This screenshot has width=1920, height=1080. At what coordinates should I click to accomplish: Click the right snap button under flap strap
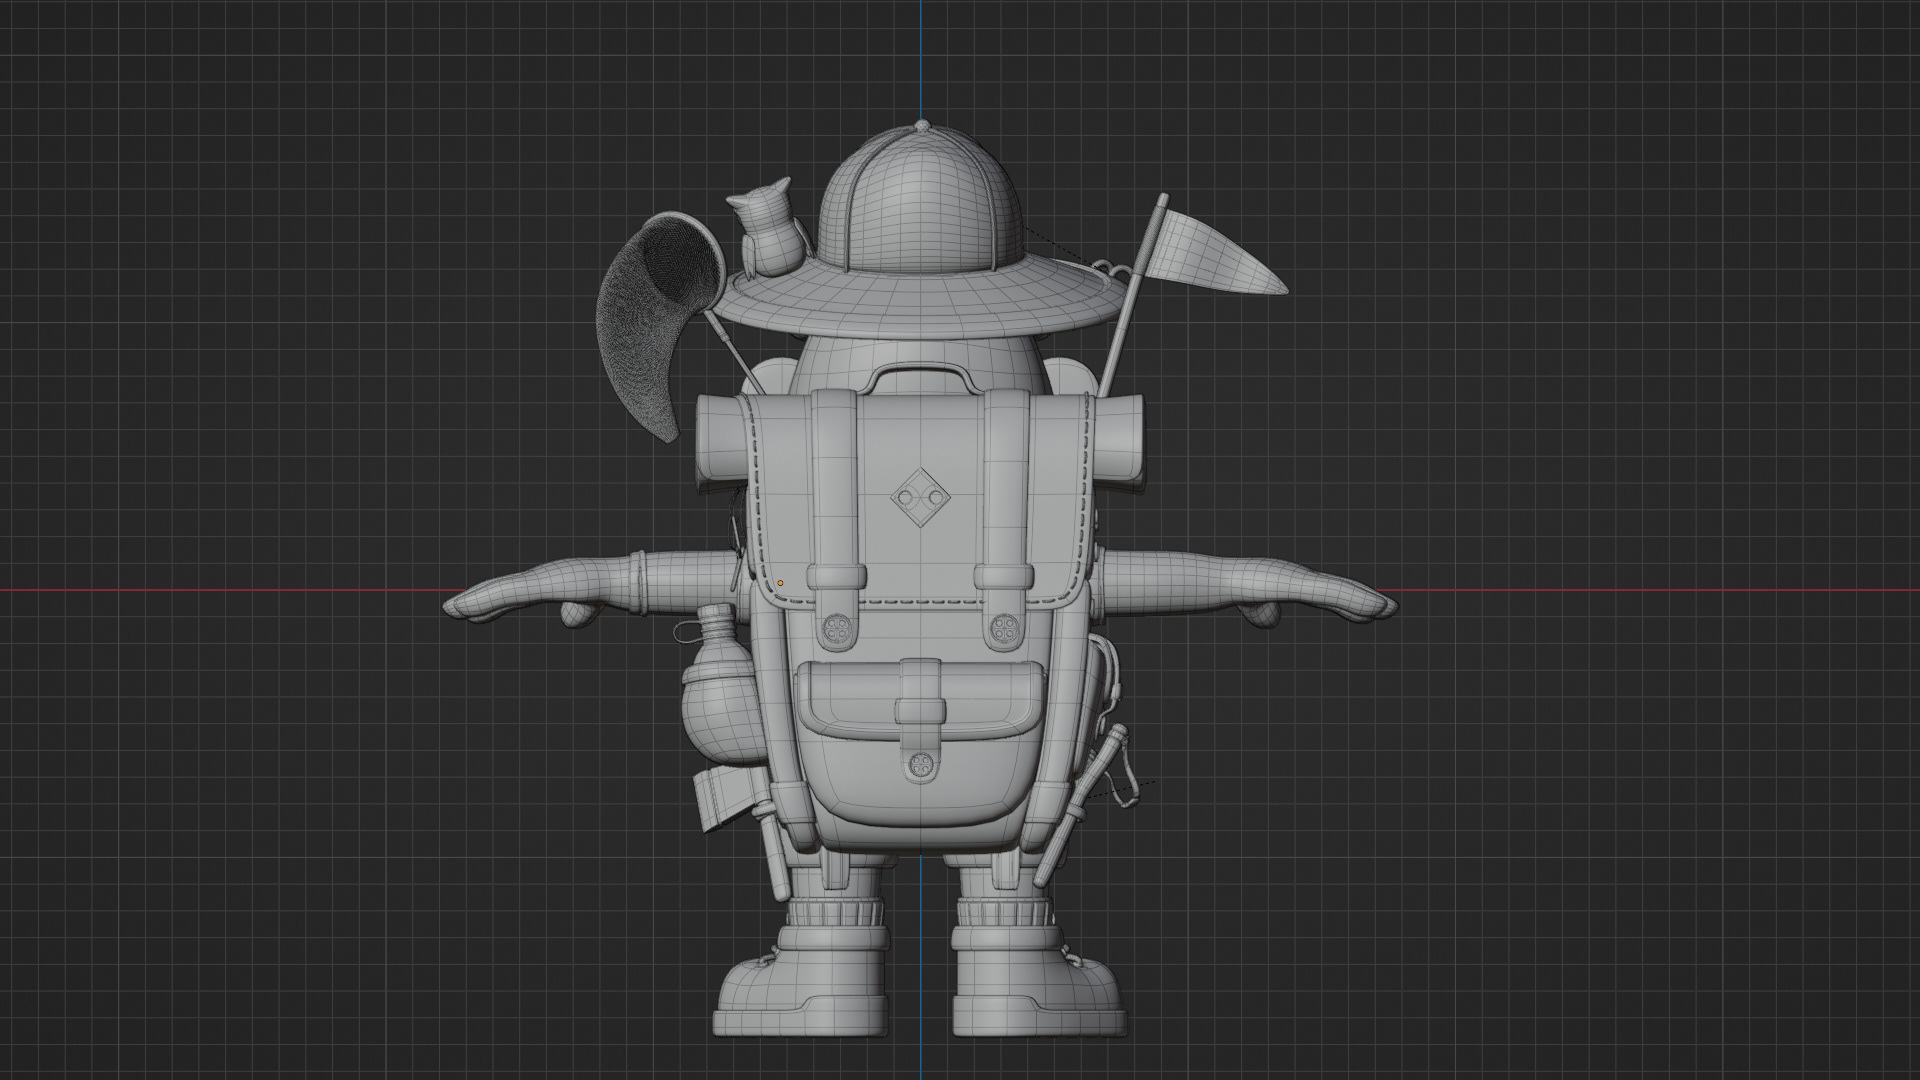click(1003, 629)
